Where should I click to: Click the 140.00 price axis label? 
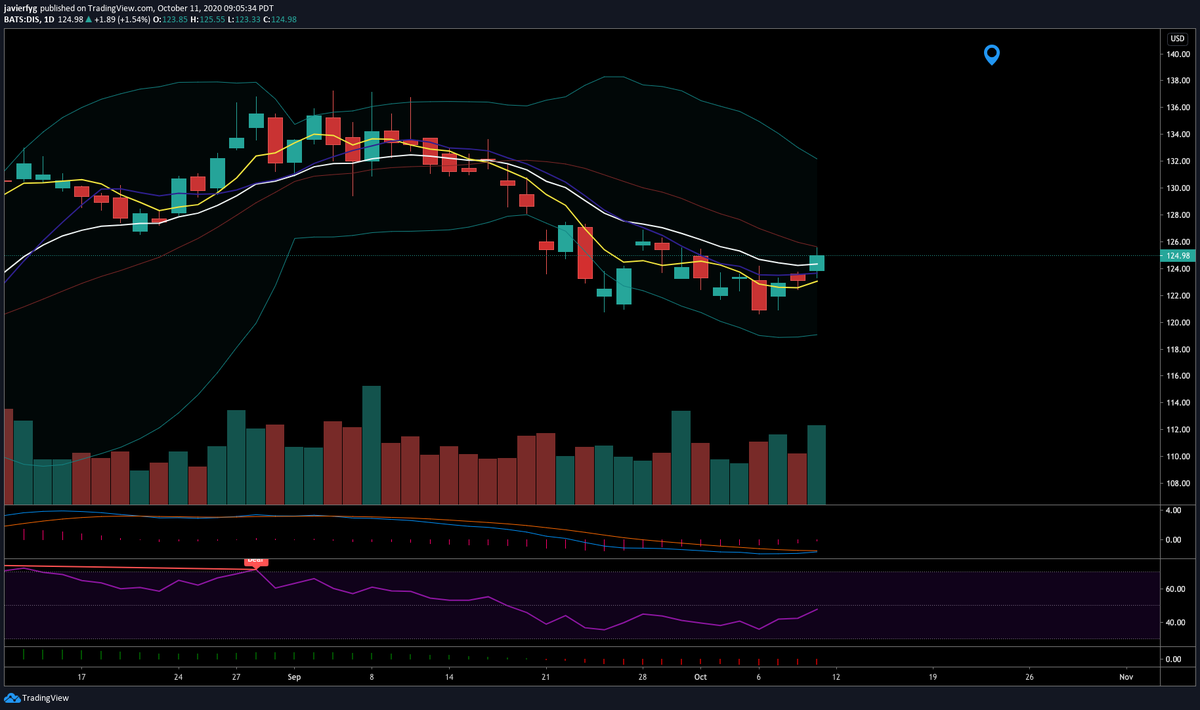[1176, 54]
